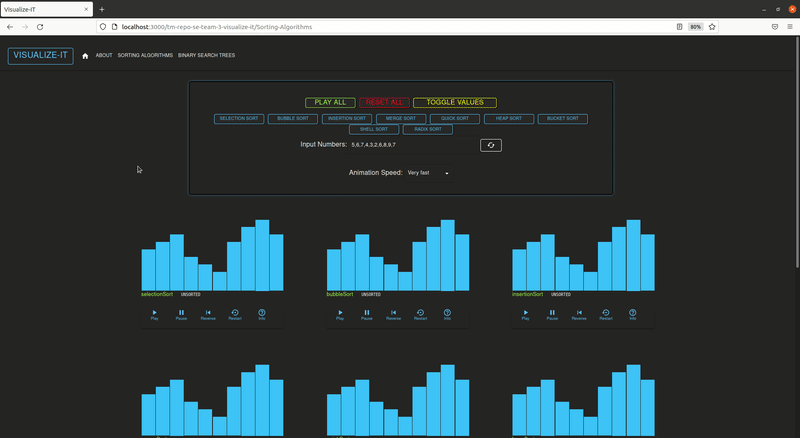Go to home via house icon
The image size is (800, 438).
tap(85, 56)
